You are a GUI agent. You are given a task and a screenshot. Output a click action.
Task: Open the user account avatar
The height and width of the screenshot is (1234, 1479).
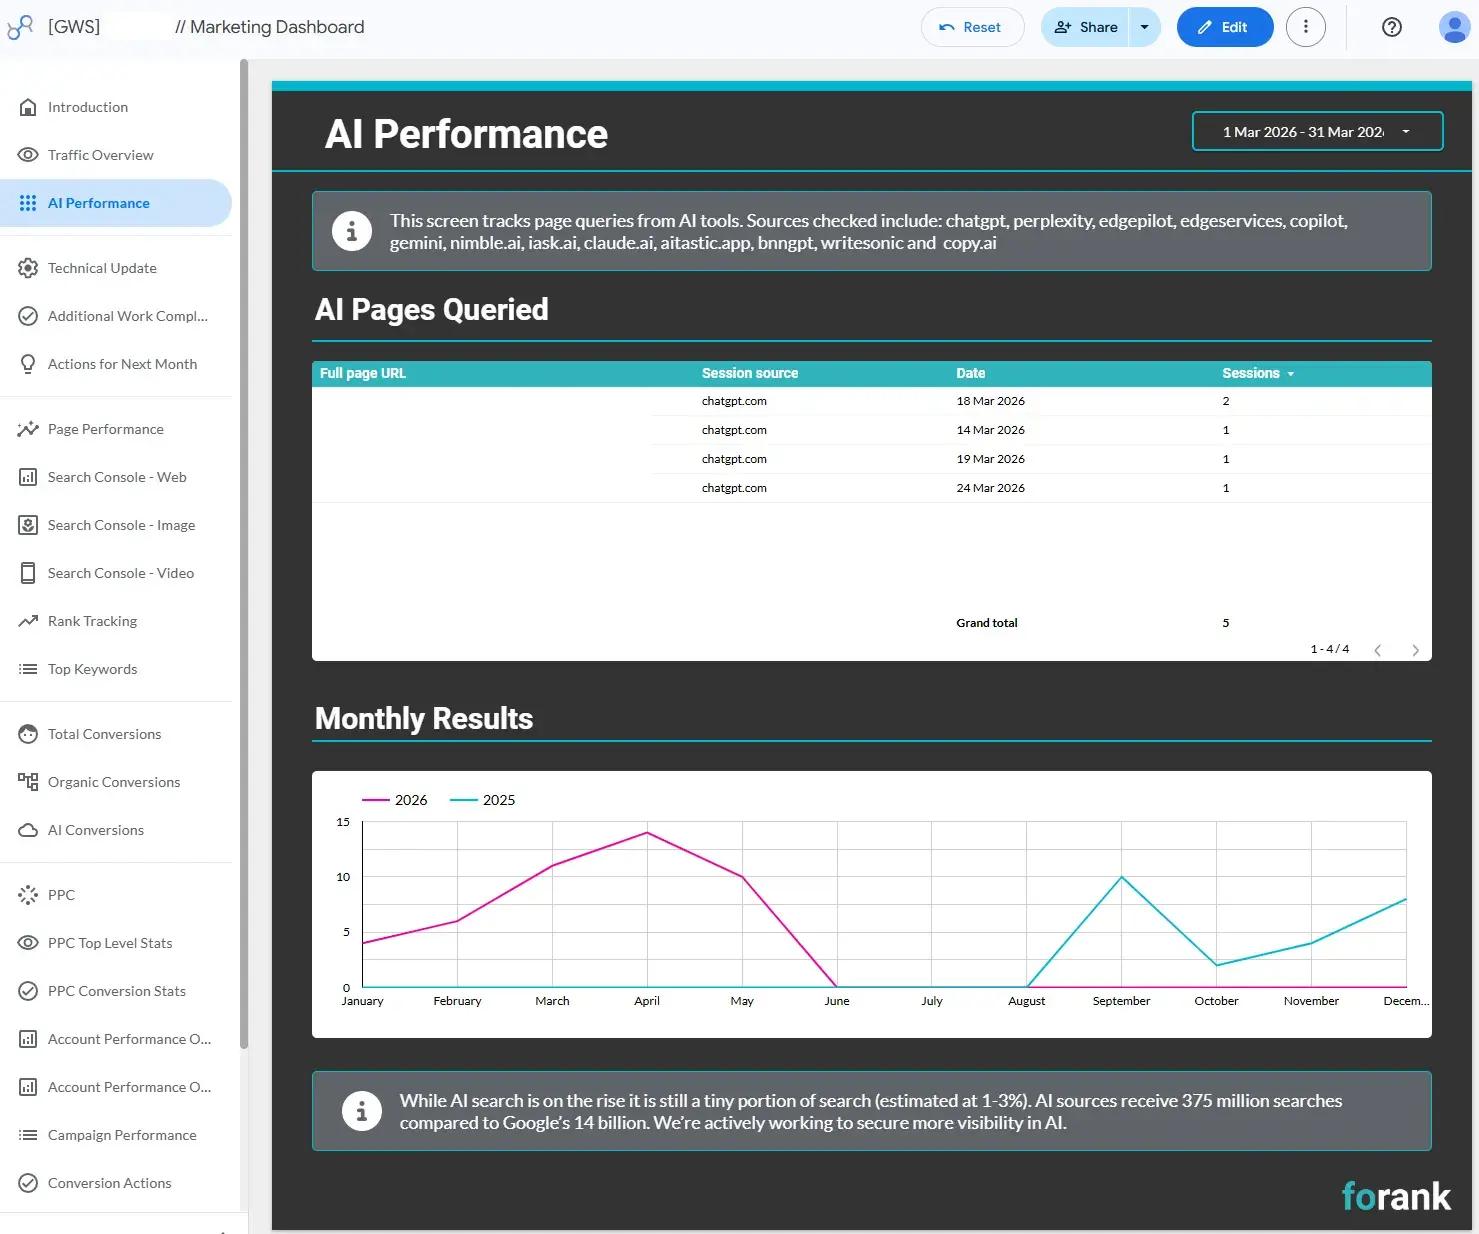point(1453,27)
